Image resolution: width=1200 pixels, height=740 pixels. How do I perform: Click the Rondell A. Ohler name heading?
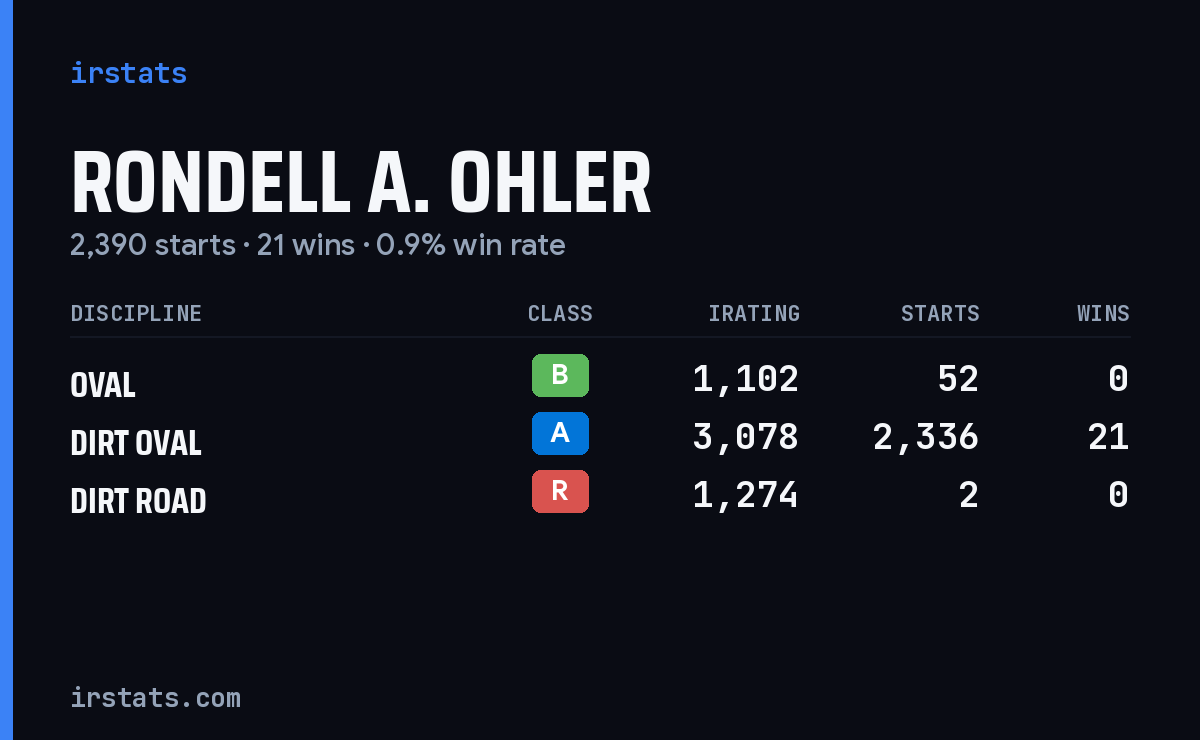(x=361, y=183)
